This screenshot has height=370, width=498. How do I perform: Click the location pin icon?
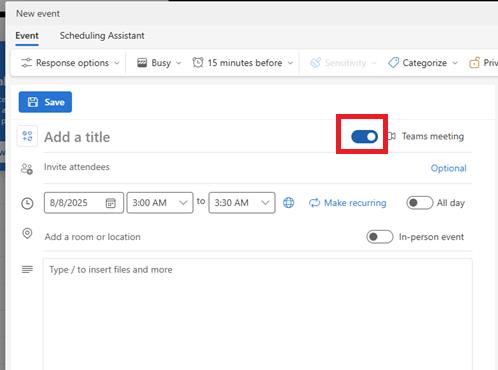tap(27, 233)
